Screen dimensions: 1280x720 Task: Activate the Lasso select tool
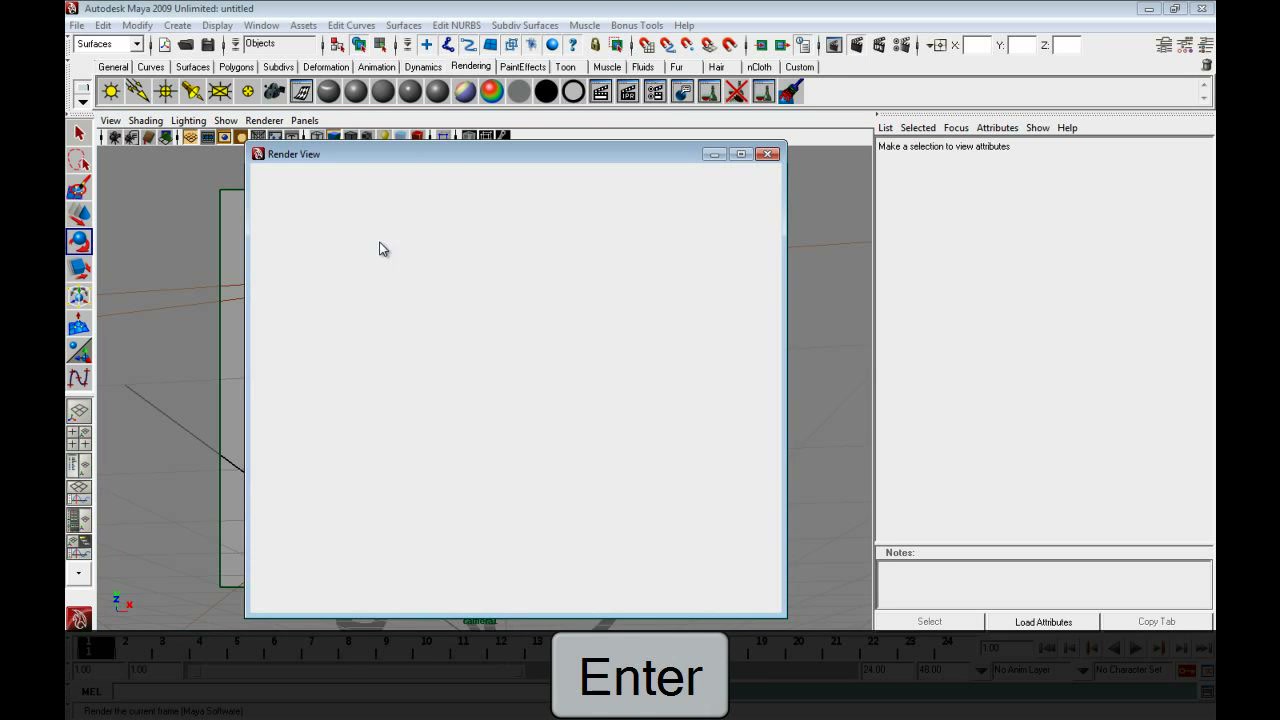(x=79, y=160)
